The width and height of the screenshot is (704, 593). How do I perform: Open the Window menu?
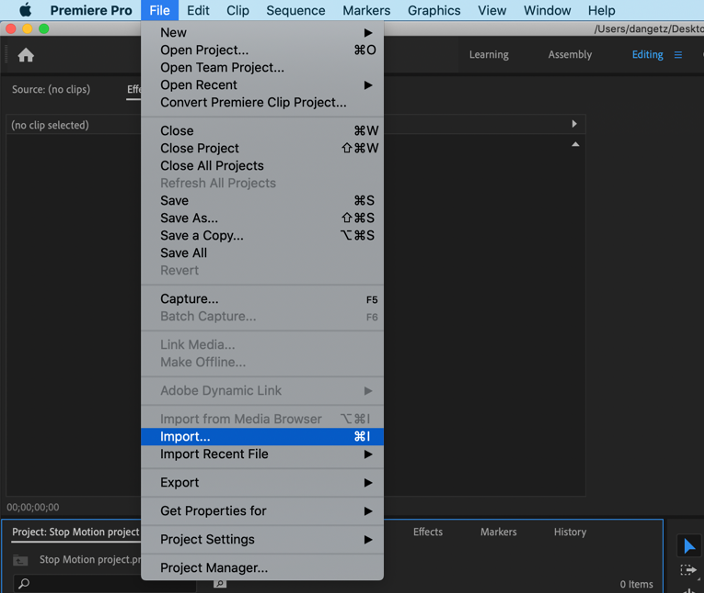(547, 10)
